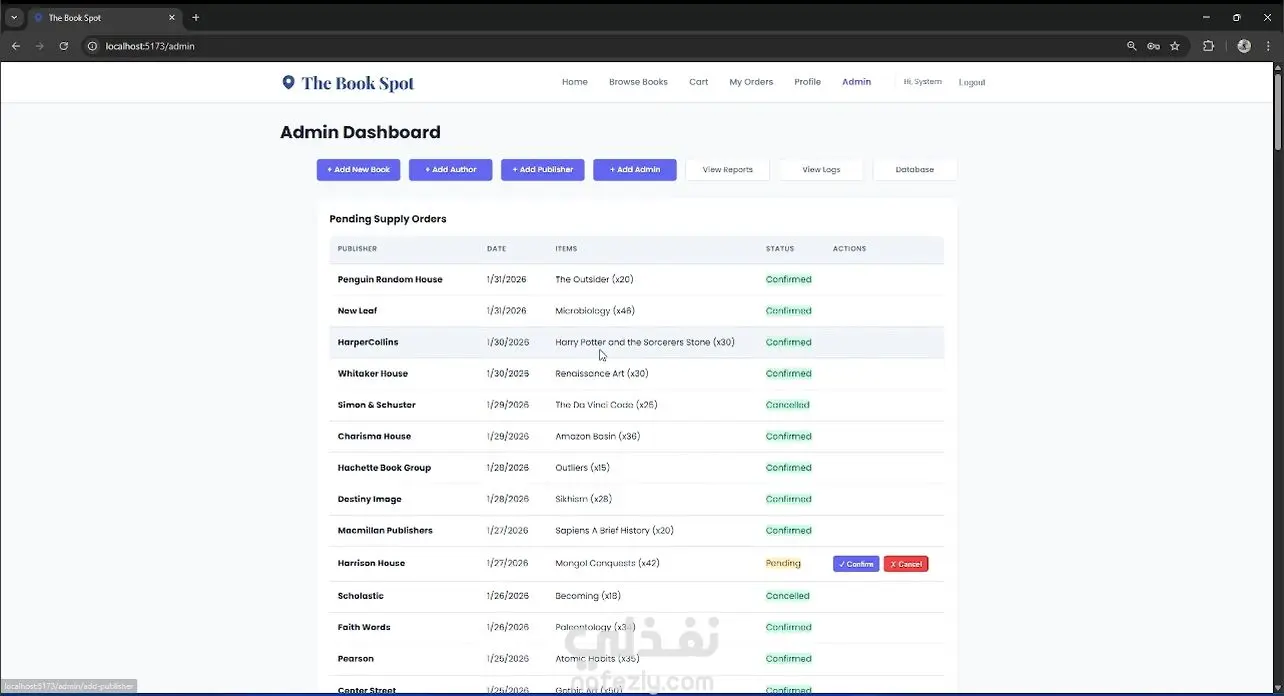This screenshot has width=1284, height=696.
Task: Click Harry Potter and the Sorcerers Stone item
Action: [x=645, y=342]
